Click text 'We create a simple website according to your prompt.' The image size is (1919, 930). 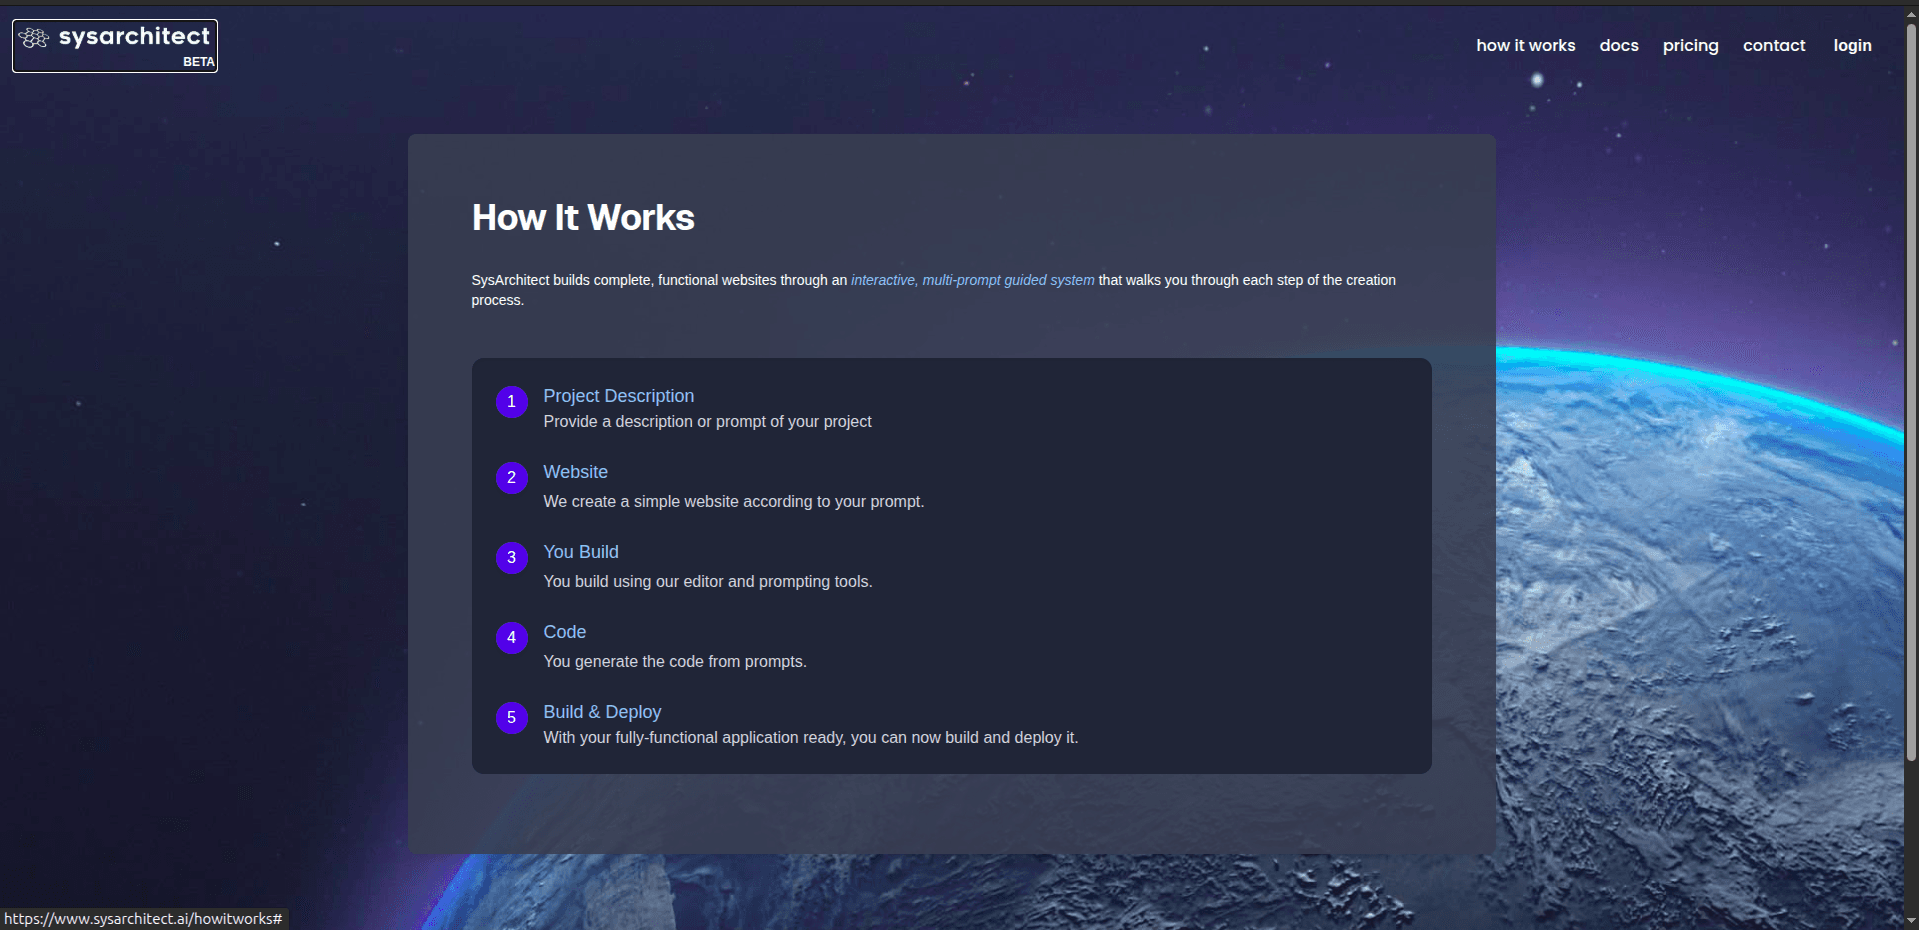pyautogui.click(x=733, y=502)
